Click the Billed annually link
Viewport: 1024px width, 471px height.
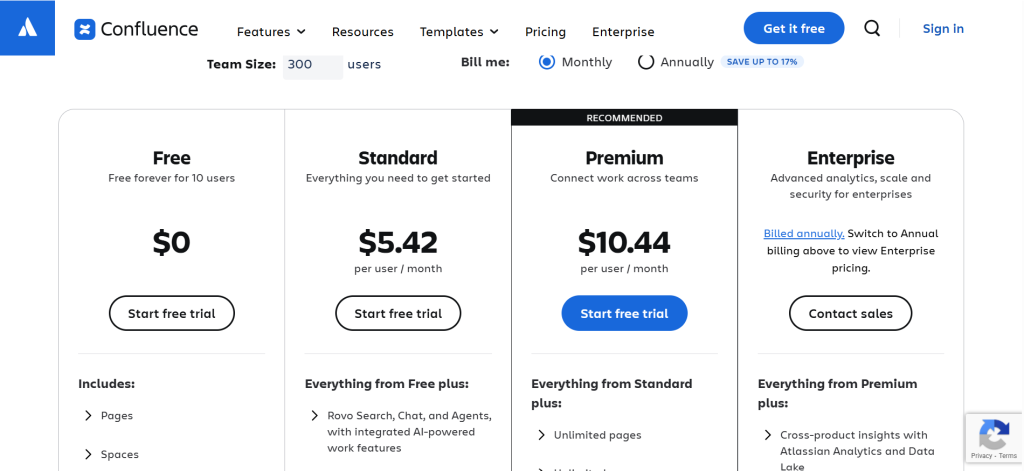pos(804,233)
